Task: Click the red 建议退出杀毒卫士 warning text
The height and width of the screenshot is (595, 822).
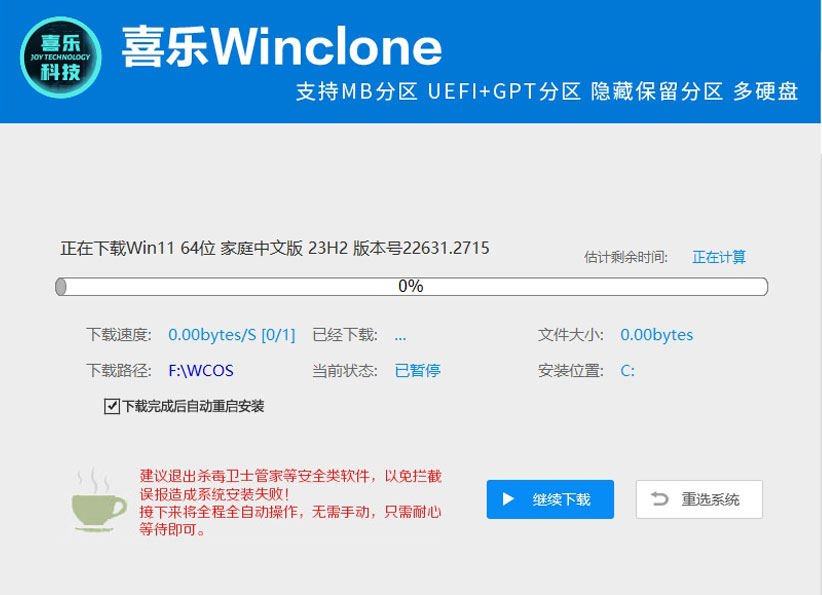Action: point(290,502)
